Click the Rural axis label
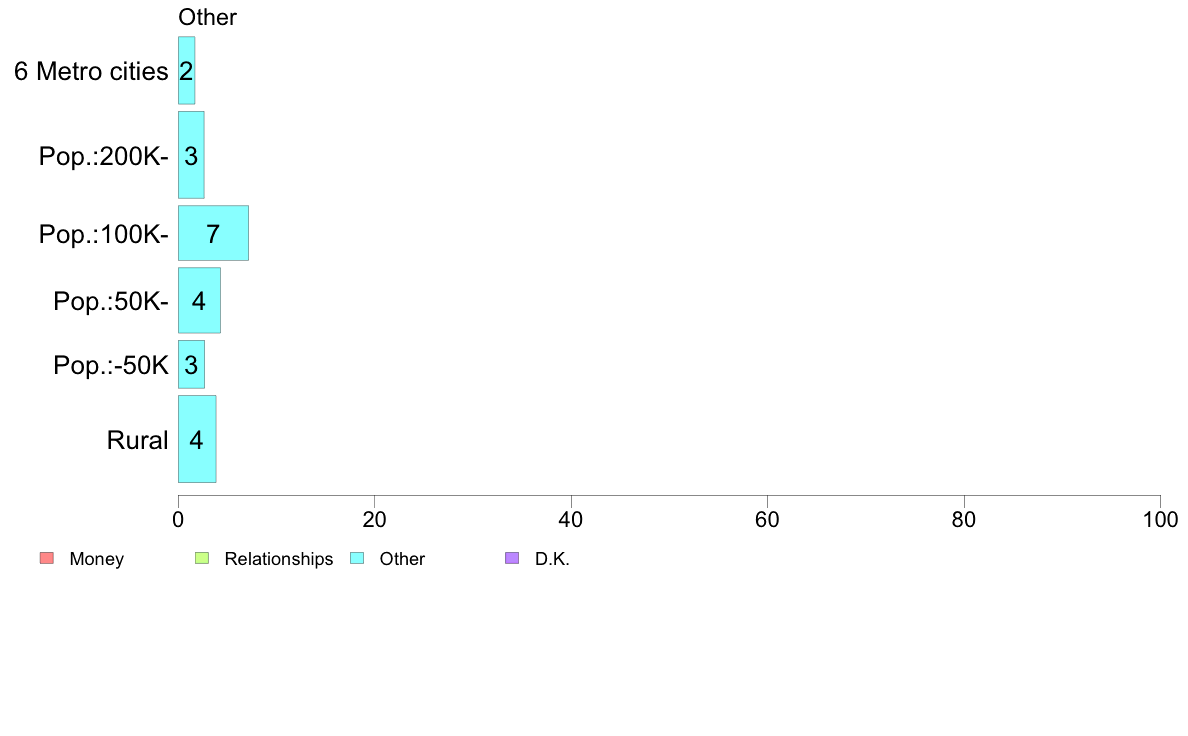Viewport: 1188px width, 736px height. coord(137,440)
